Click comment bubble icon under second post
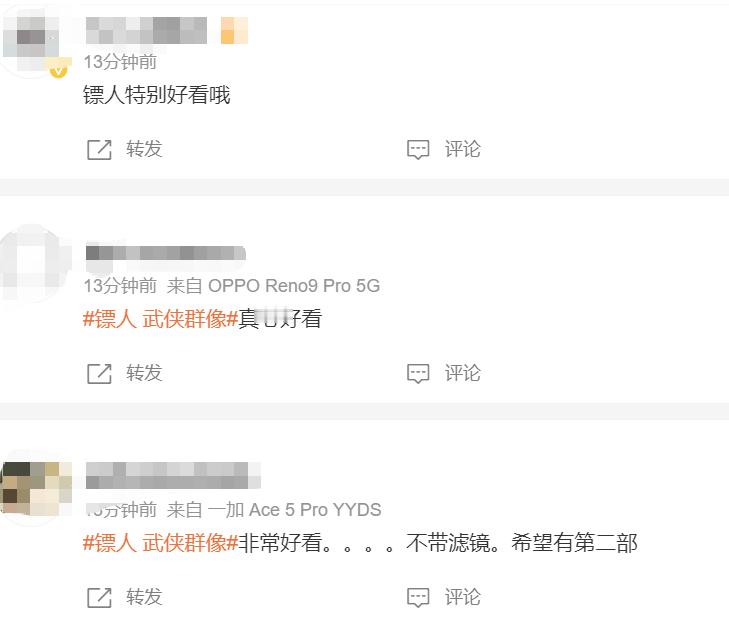729x618 pixels. pyautogui.click(x=418, y=373)
